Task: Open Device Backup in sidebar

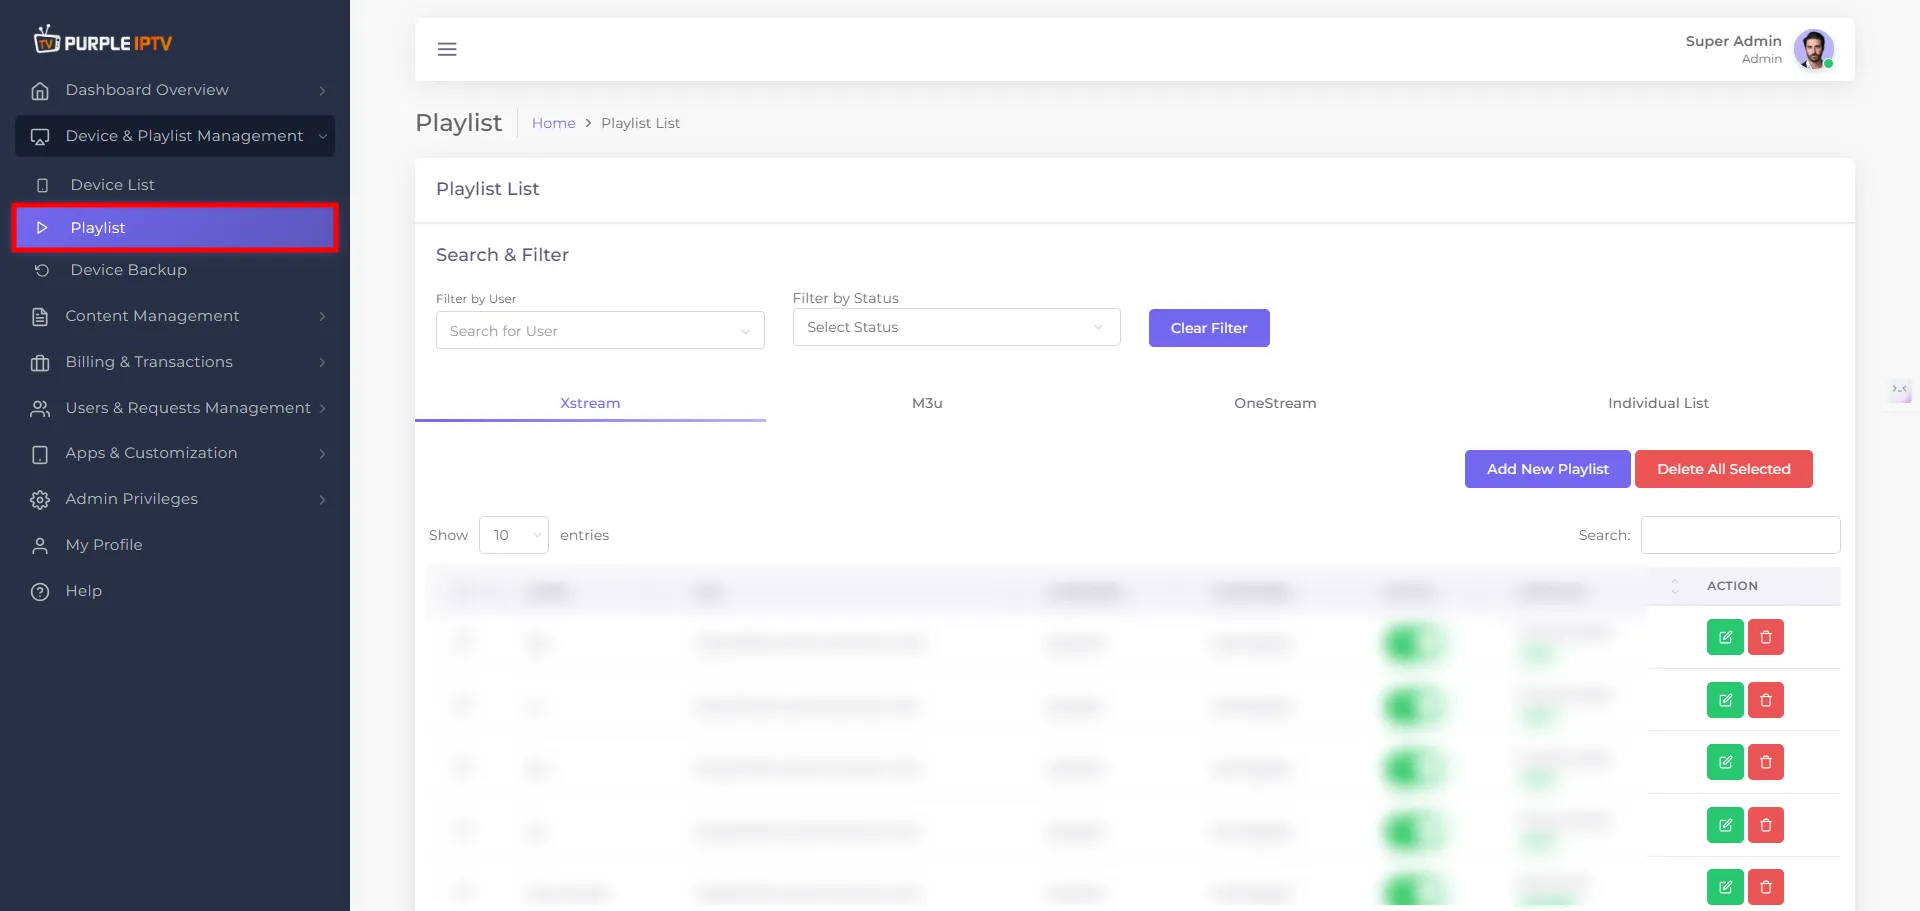Action: 175,270
